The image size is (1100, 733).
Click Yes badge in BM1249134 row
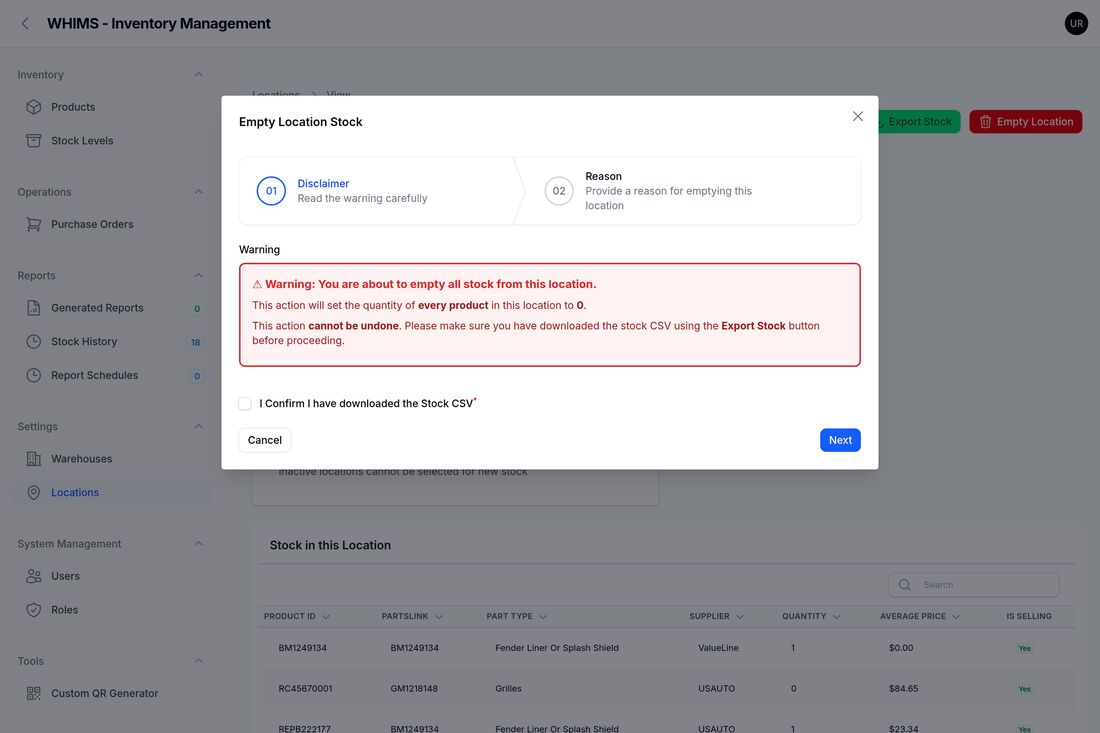[1024, 648]
